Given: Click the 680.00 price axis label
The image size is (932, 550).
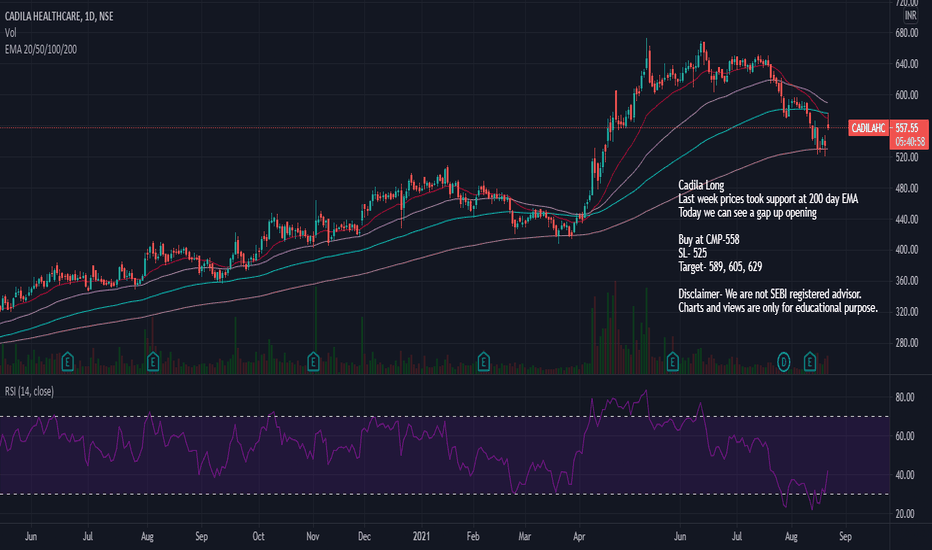Looking at the screenshot, I should coord(906,33).
